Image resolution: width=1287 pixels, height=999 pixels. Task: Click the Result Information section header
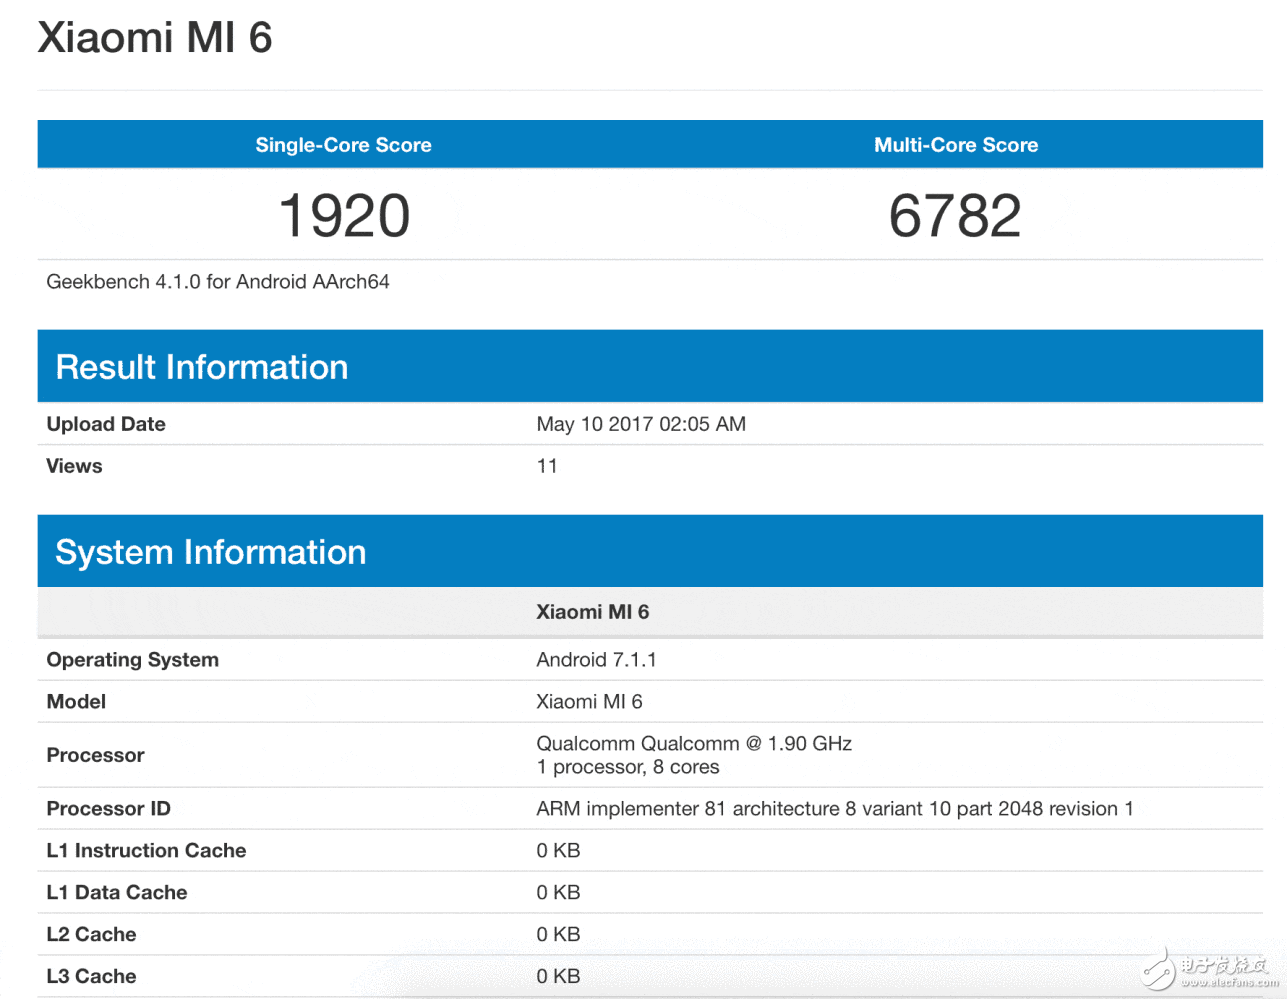[x=202, y=367]
